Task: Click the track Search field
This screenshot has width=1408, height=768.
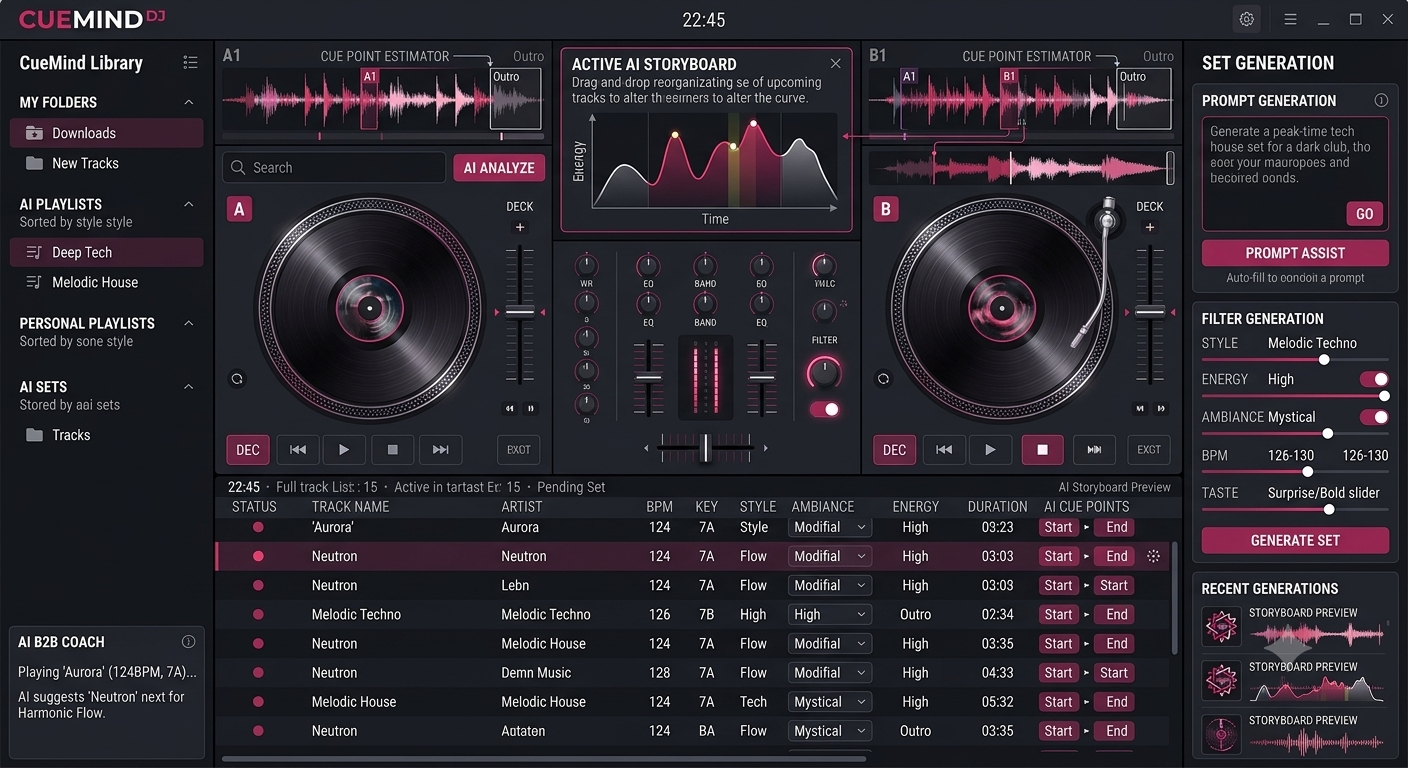Action: coord(334,168)
